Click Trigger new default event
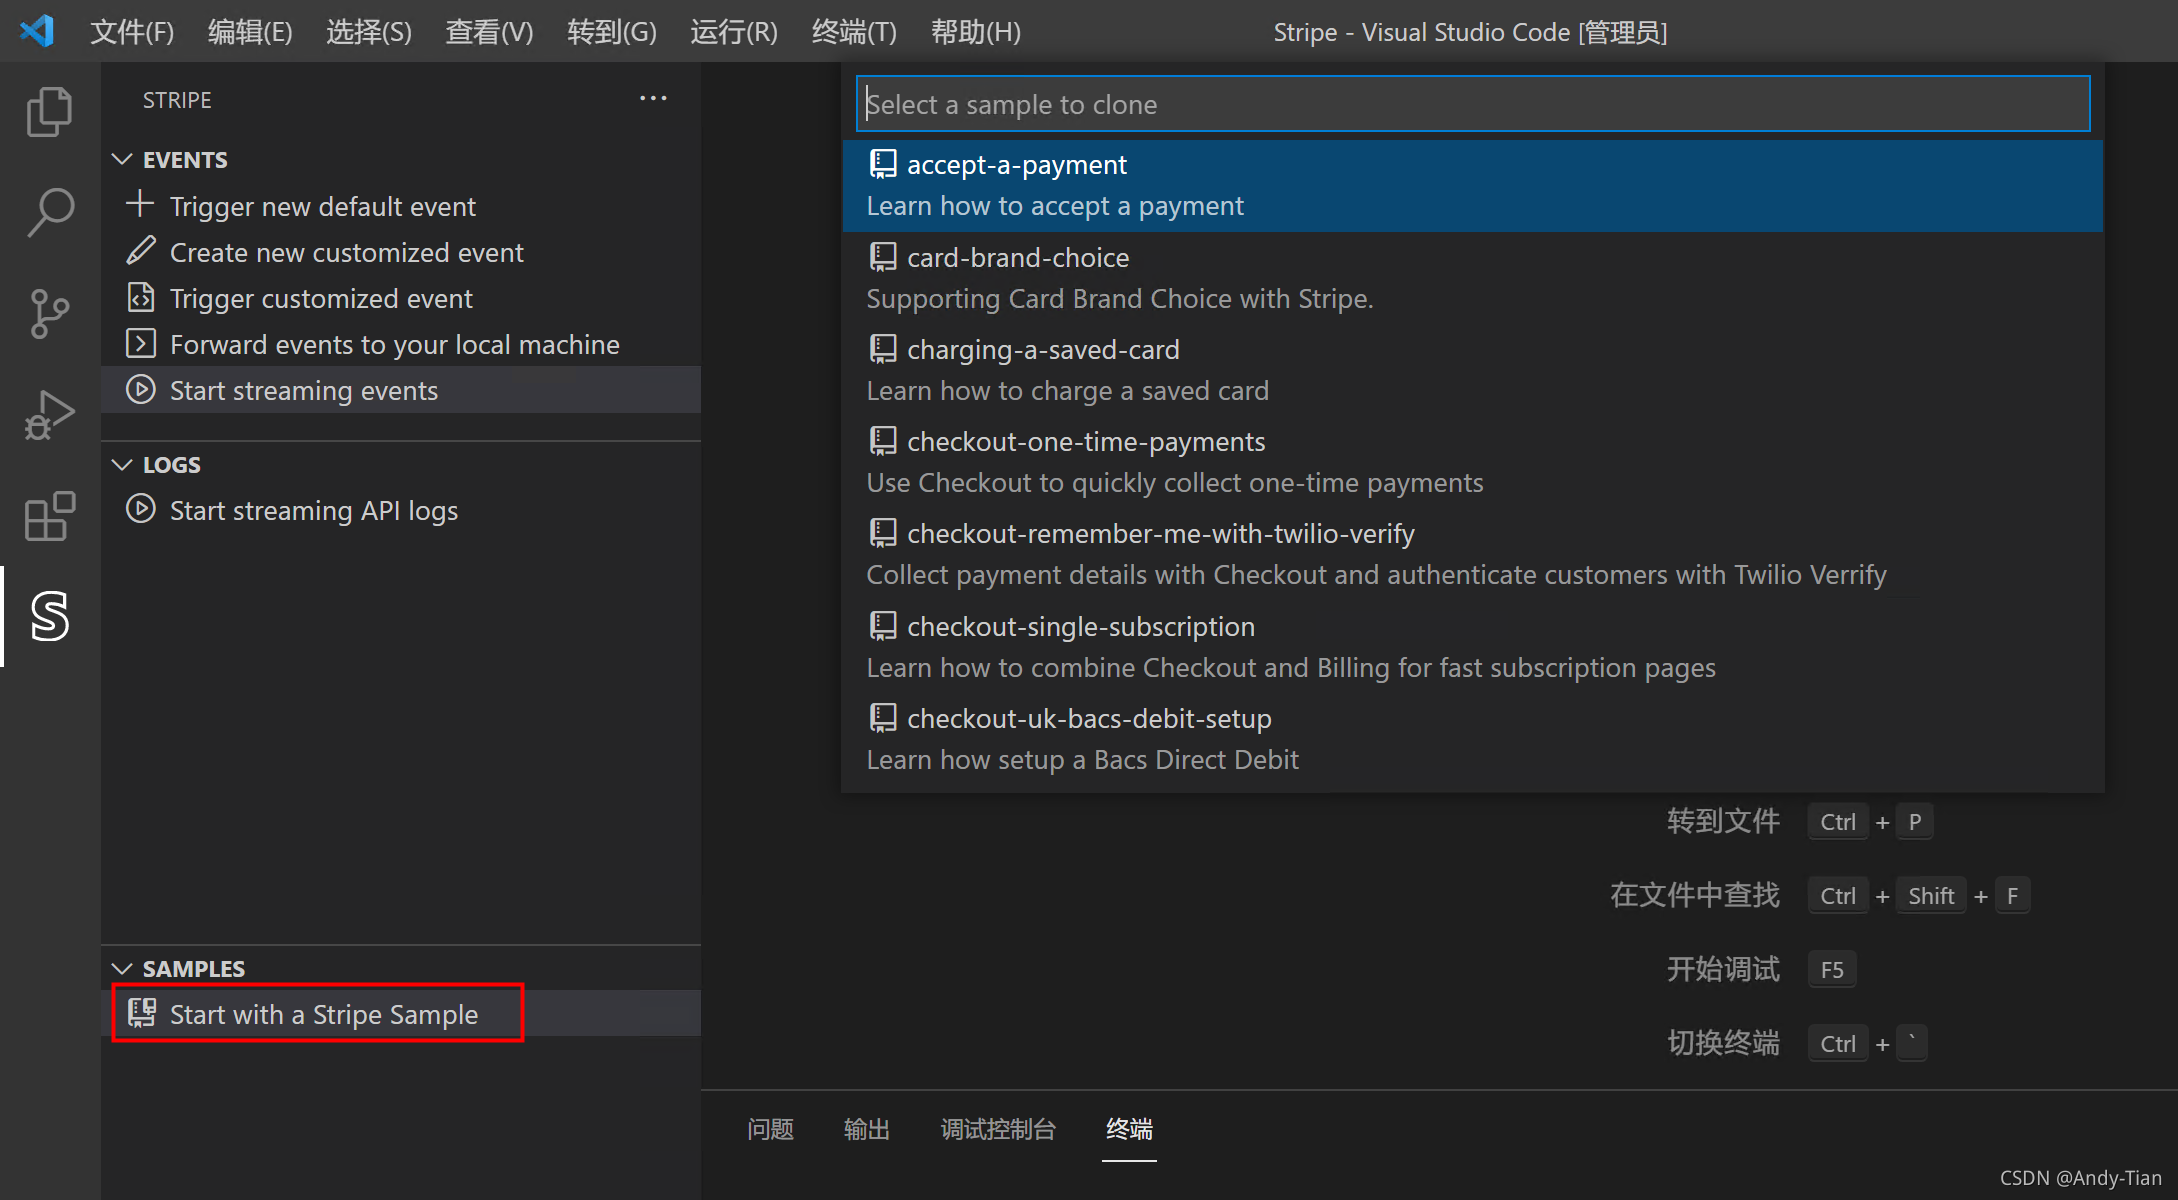2178x1200 pixels. (x=322, y=206)
